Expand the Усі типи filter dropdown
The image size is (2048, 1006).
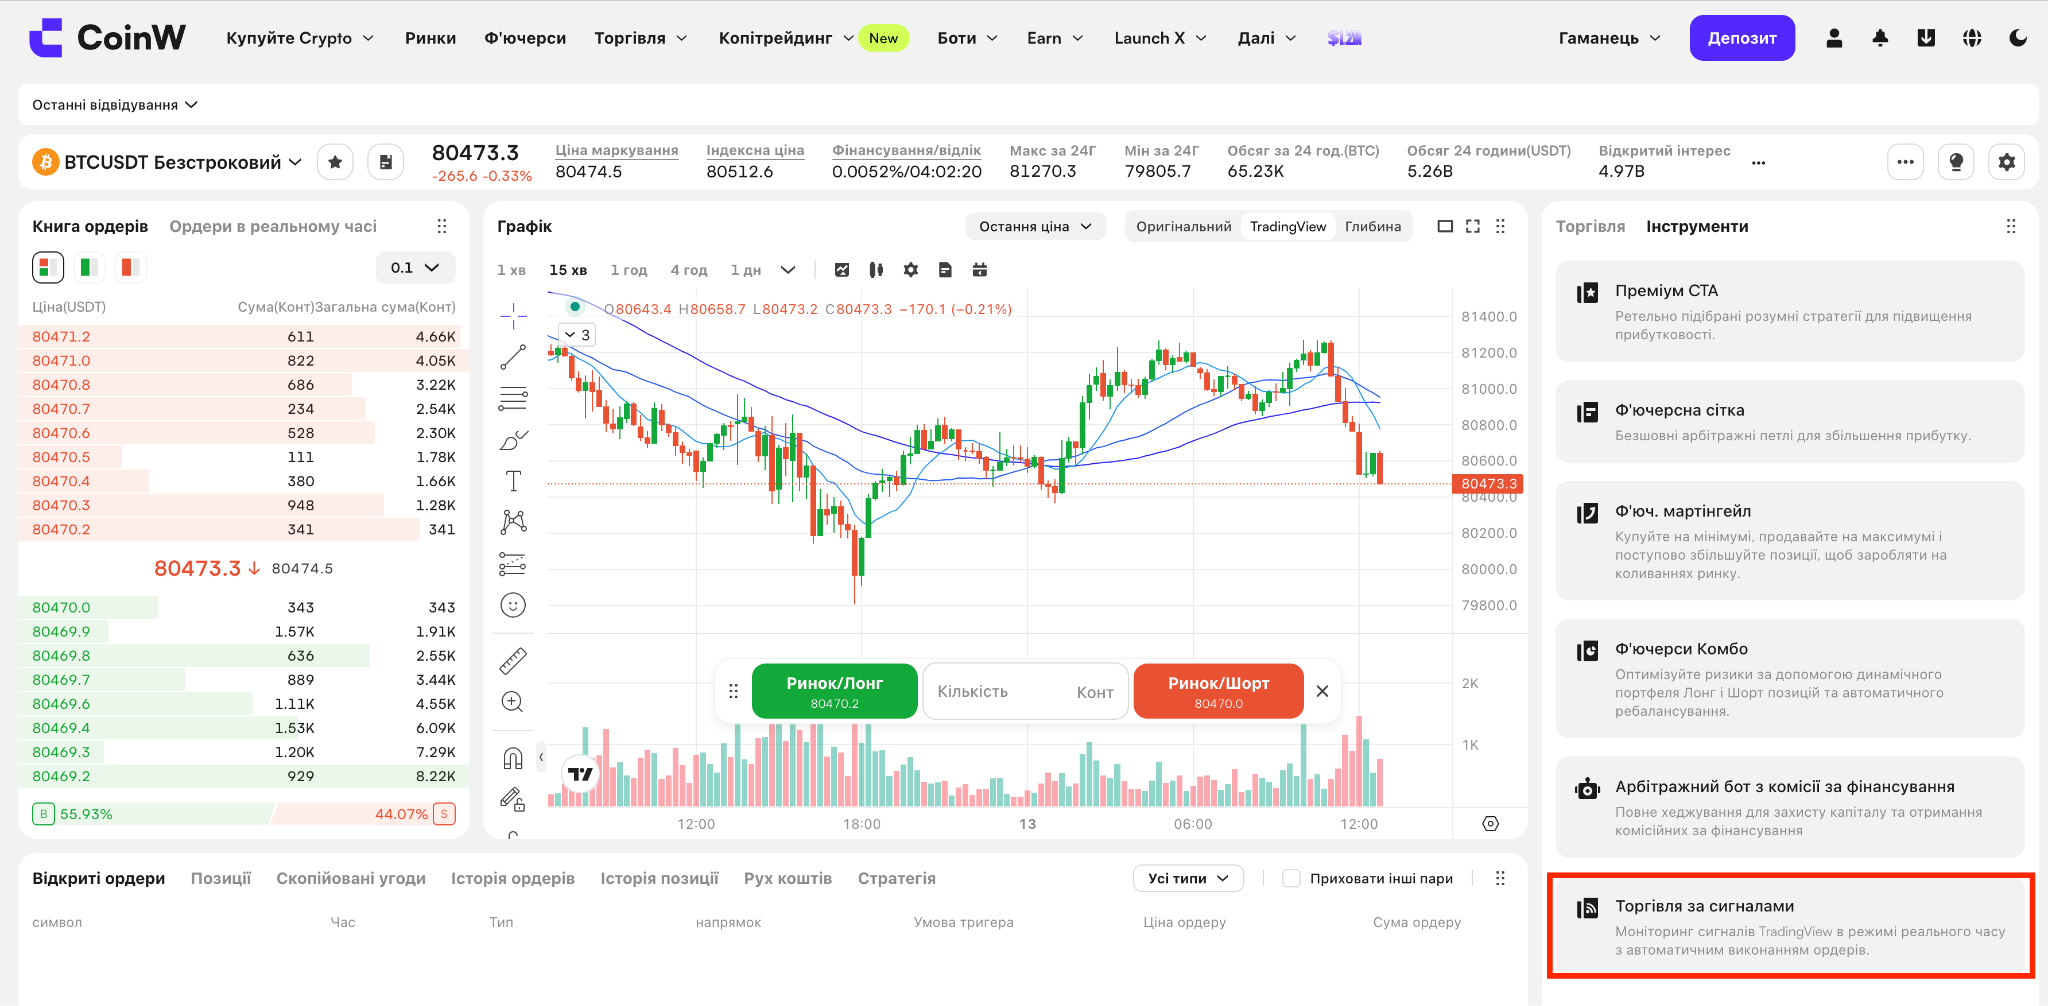pyautogui.click(x=1188, y=878)
